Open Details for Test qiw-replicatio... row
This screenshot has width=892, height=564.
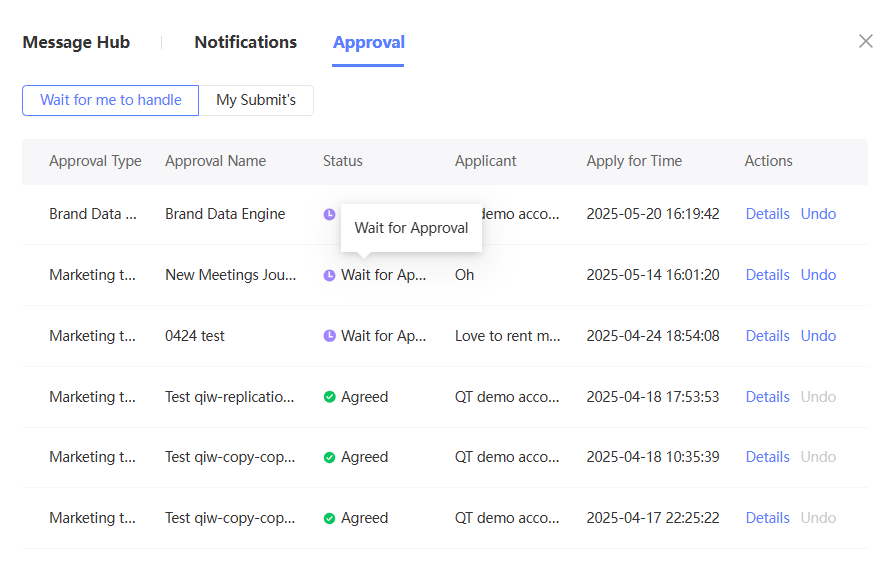pos(767,397)
